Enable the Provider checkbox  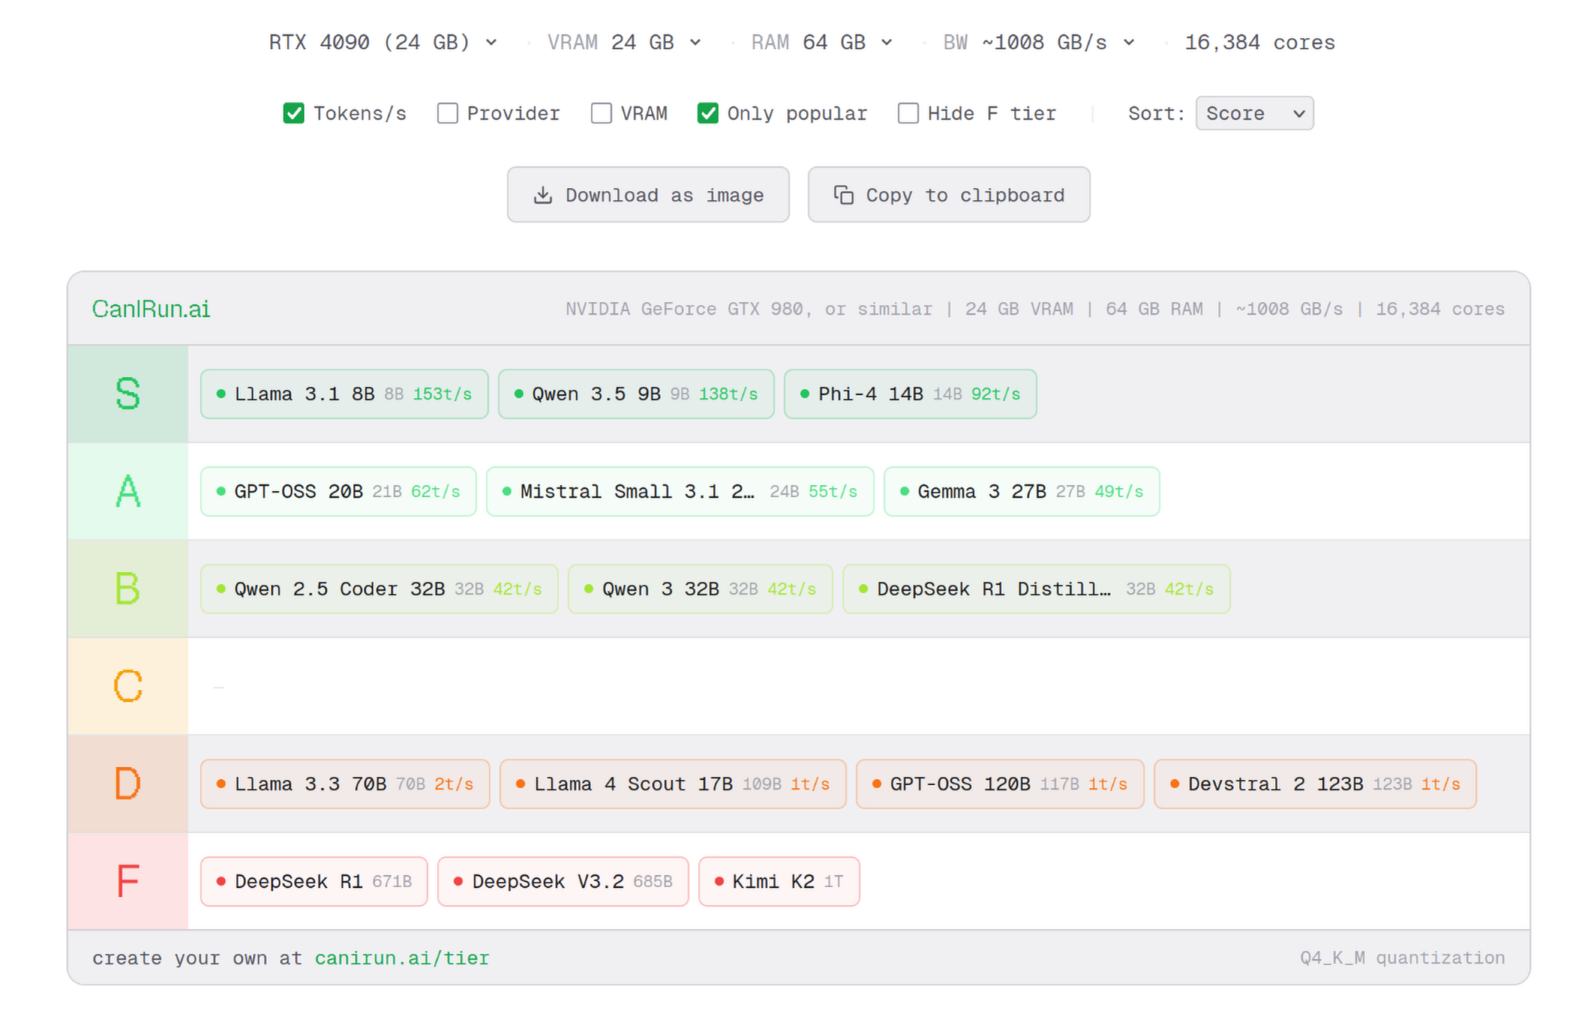pyautogui.click(x=447, y=113)
